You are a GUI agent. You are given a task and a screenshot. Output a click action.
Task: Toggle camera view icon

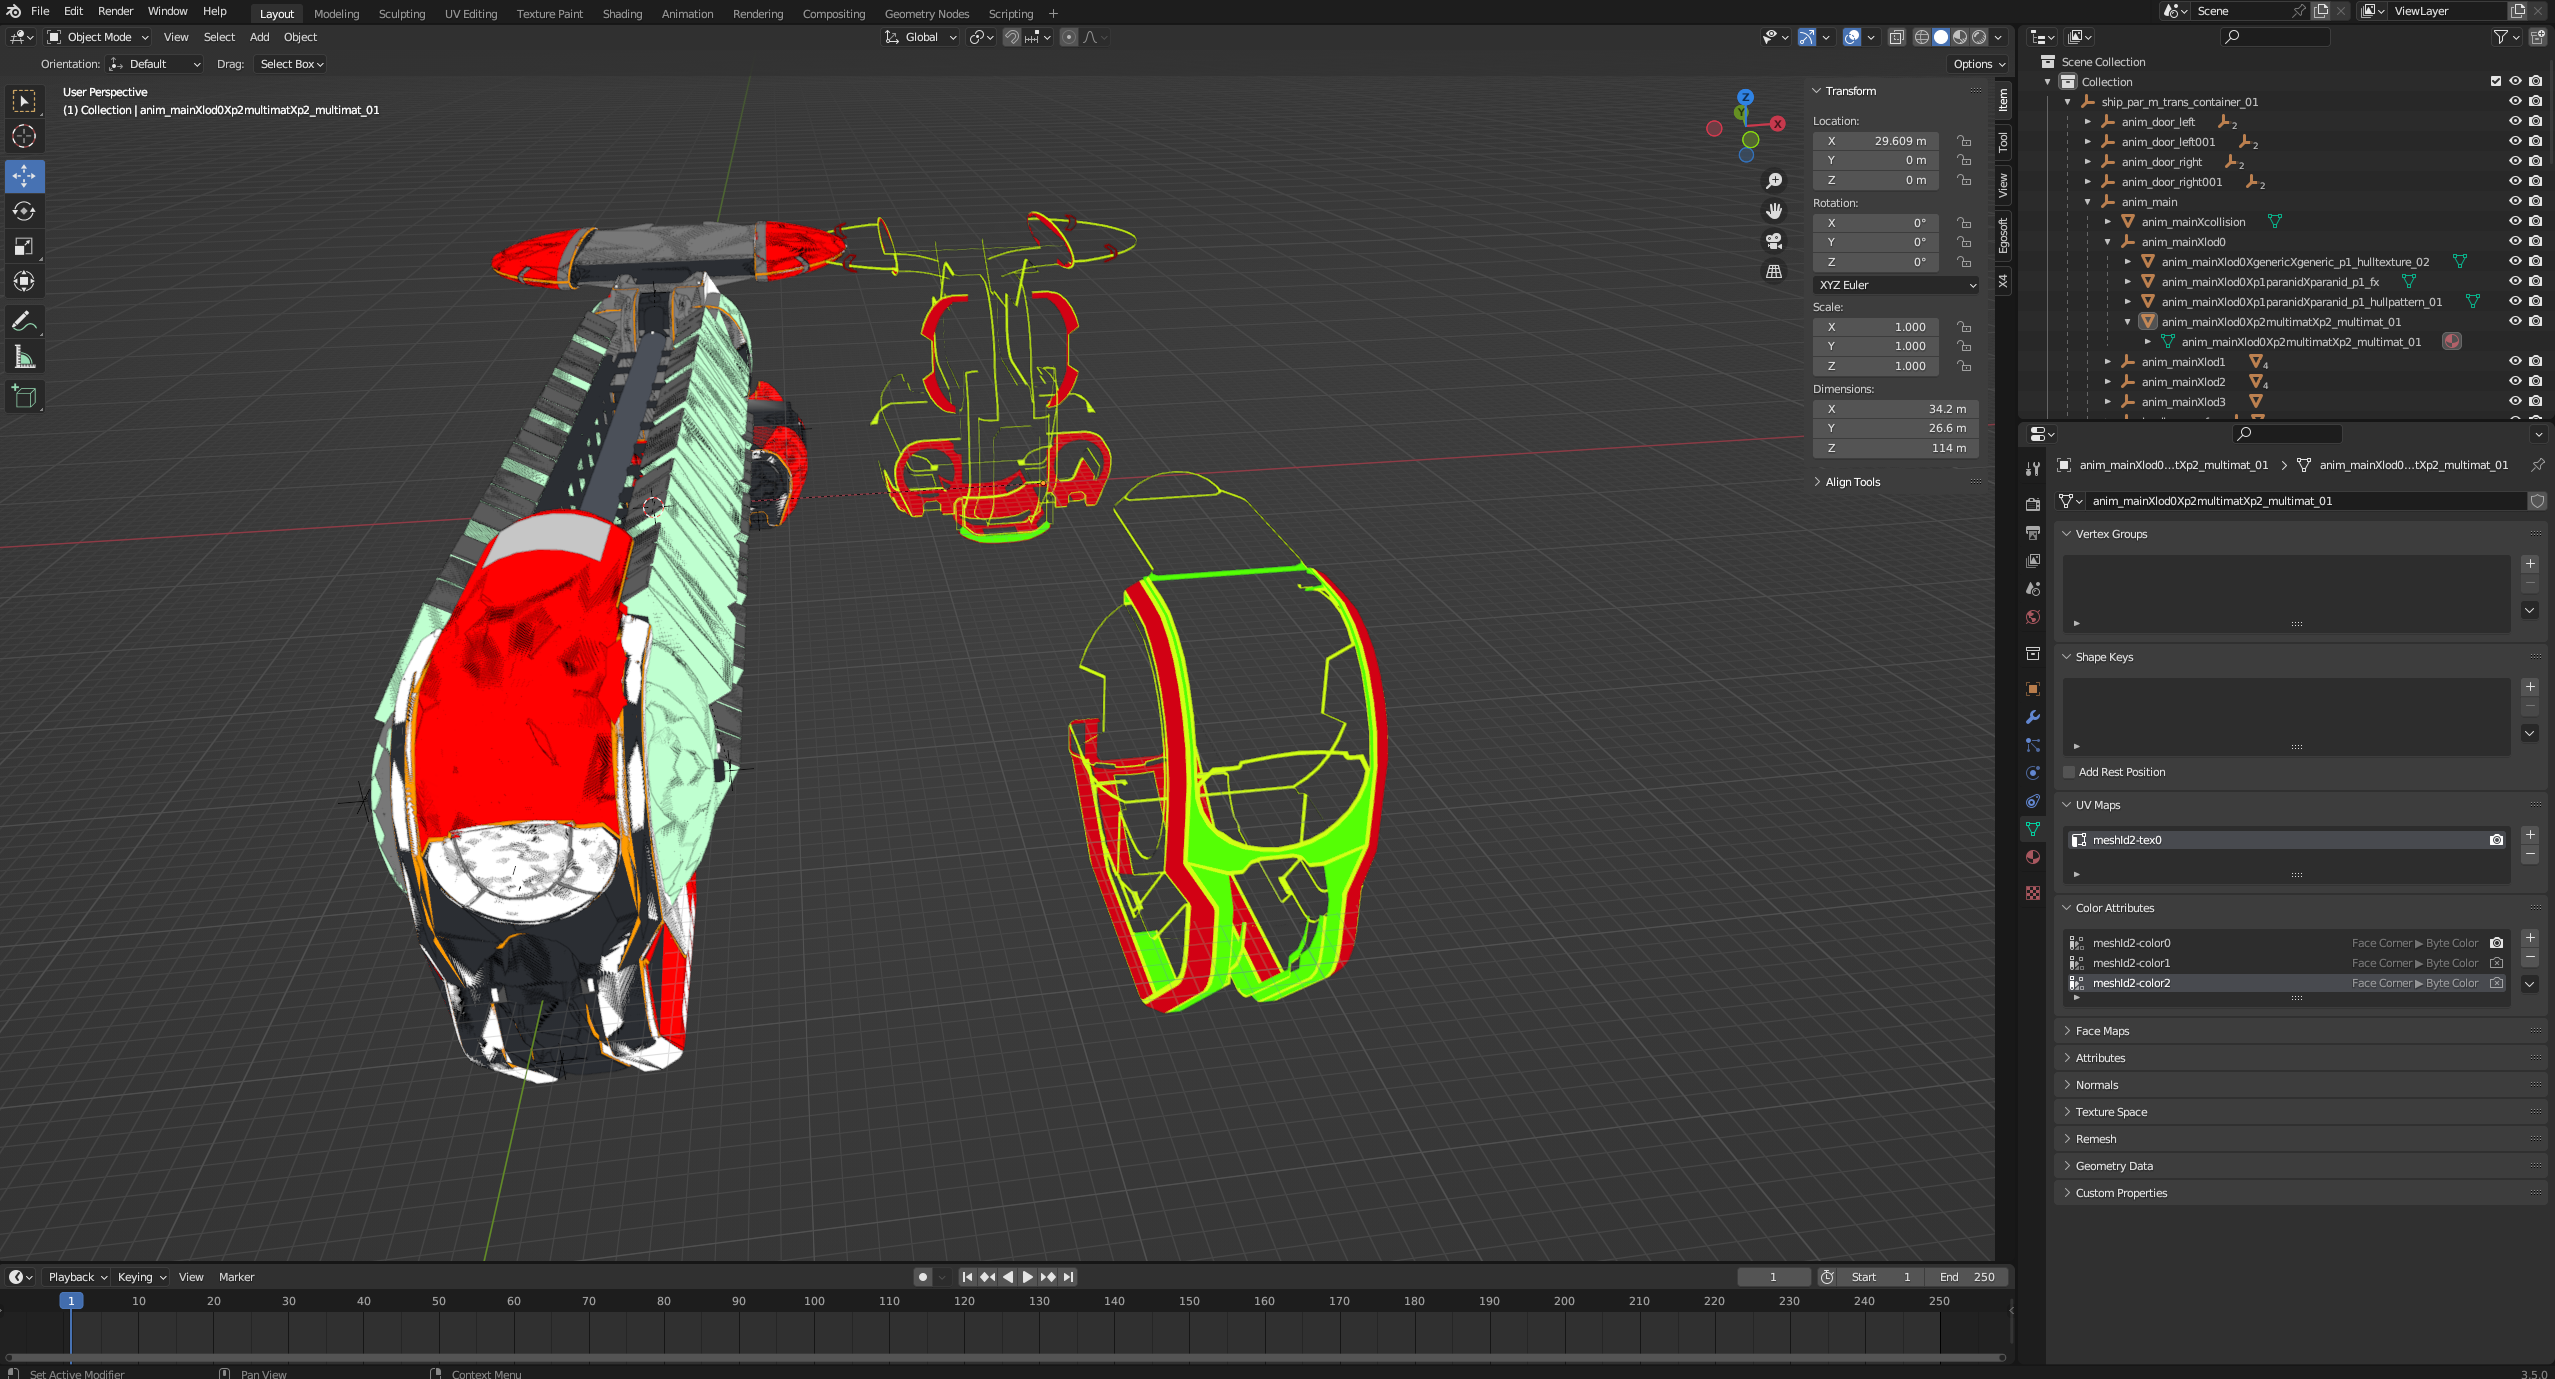pos(1774,241)
